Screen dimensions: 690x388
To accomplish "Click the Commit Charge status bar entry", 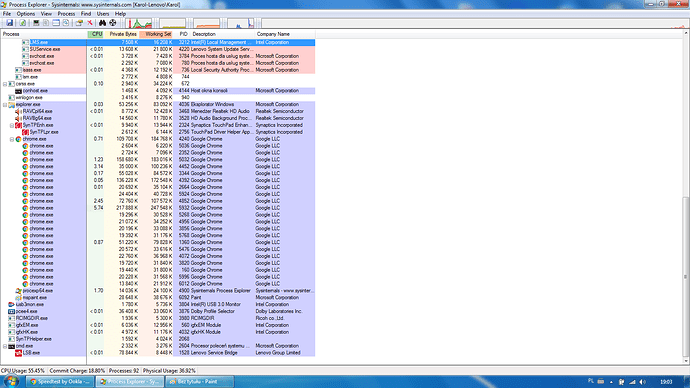I will click(x=77, y=371).
